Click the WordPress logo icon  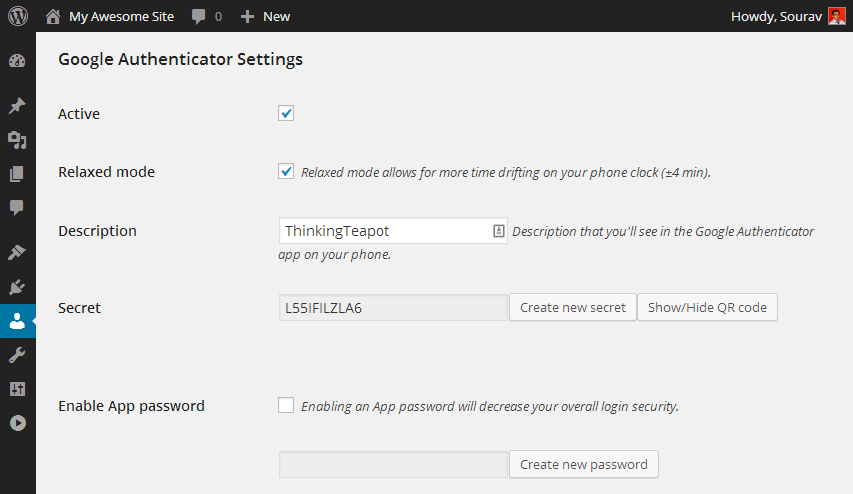click(x=17, y=16)
